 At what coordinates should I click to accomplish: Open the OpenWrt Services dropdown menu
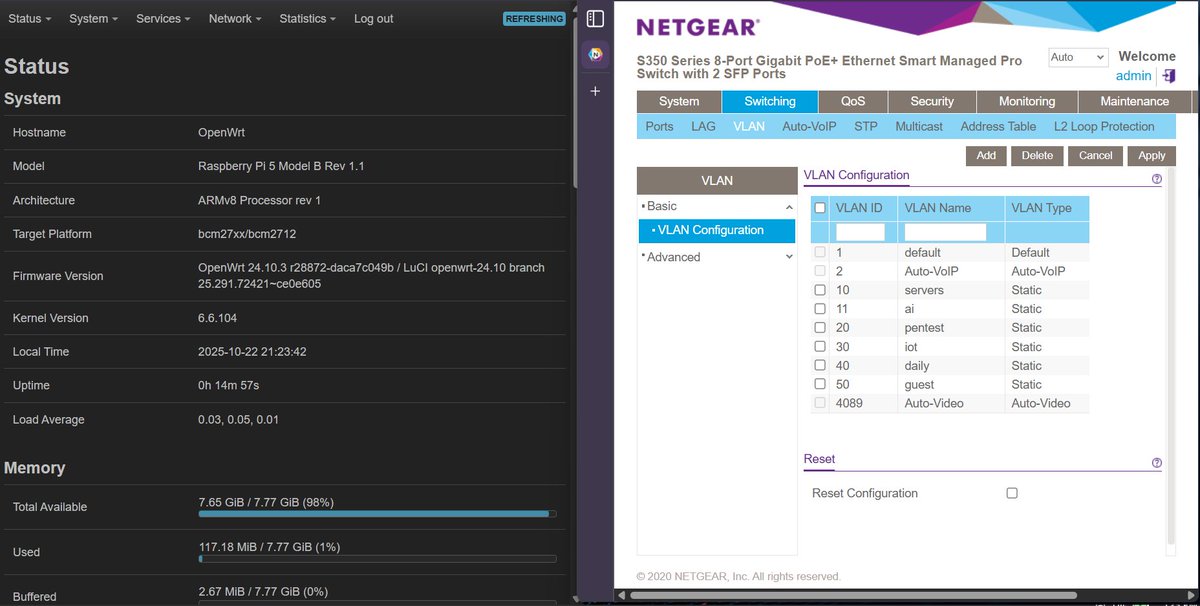[x=163, y=18]
